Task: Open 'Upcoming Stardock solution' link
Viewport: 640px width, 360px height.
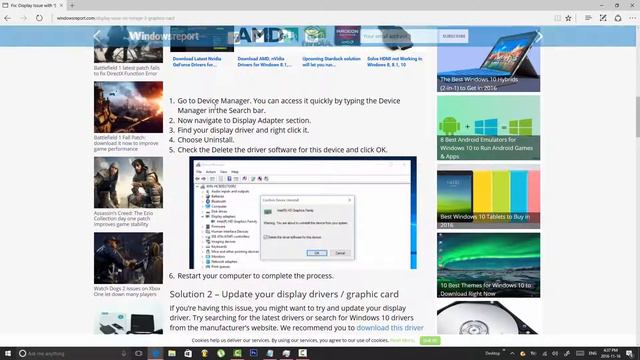Action: tap(331, 62)
